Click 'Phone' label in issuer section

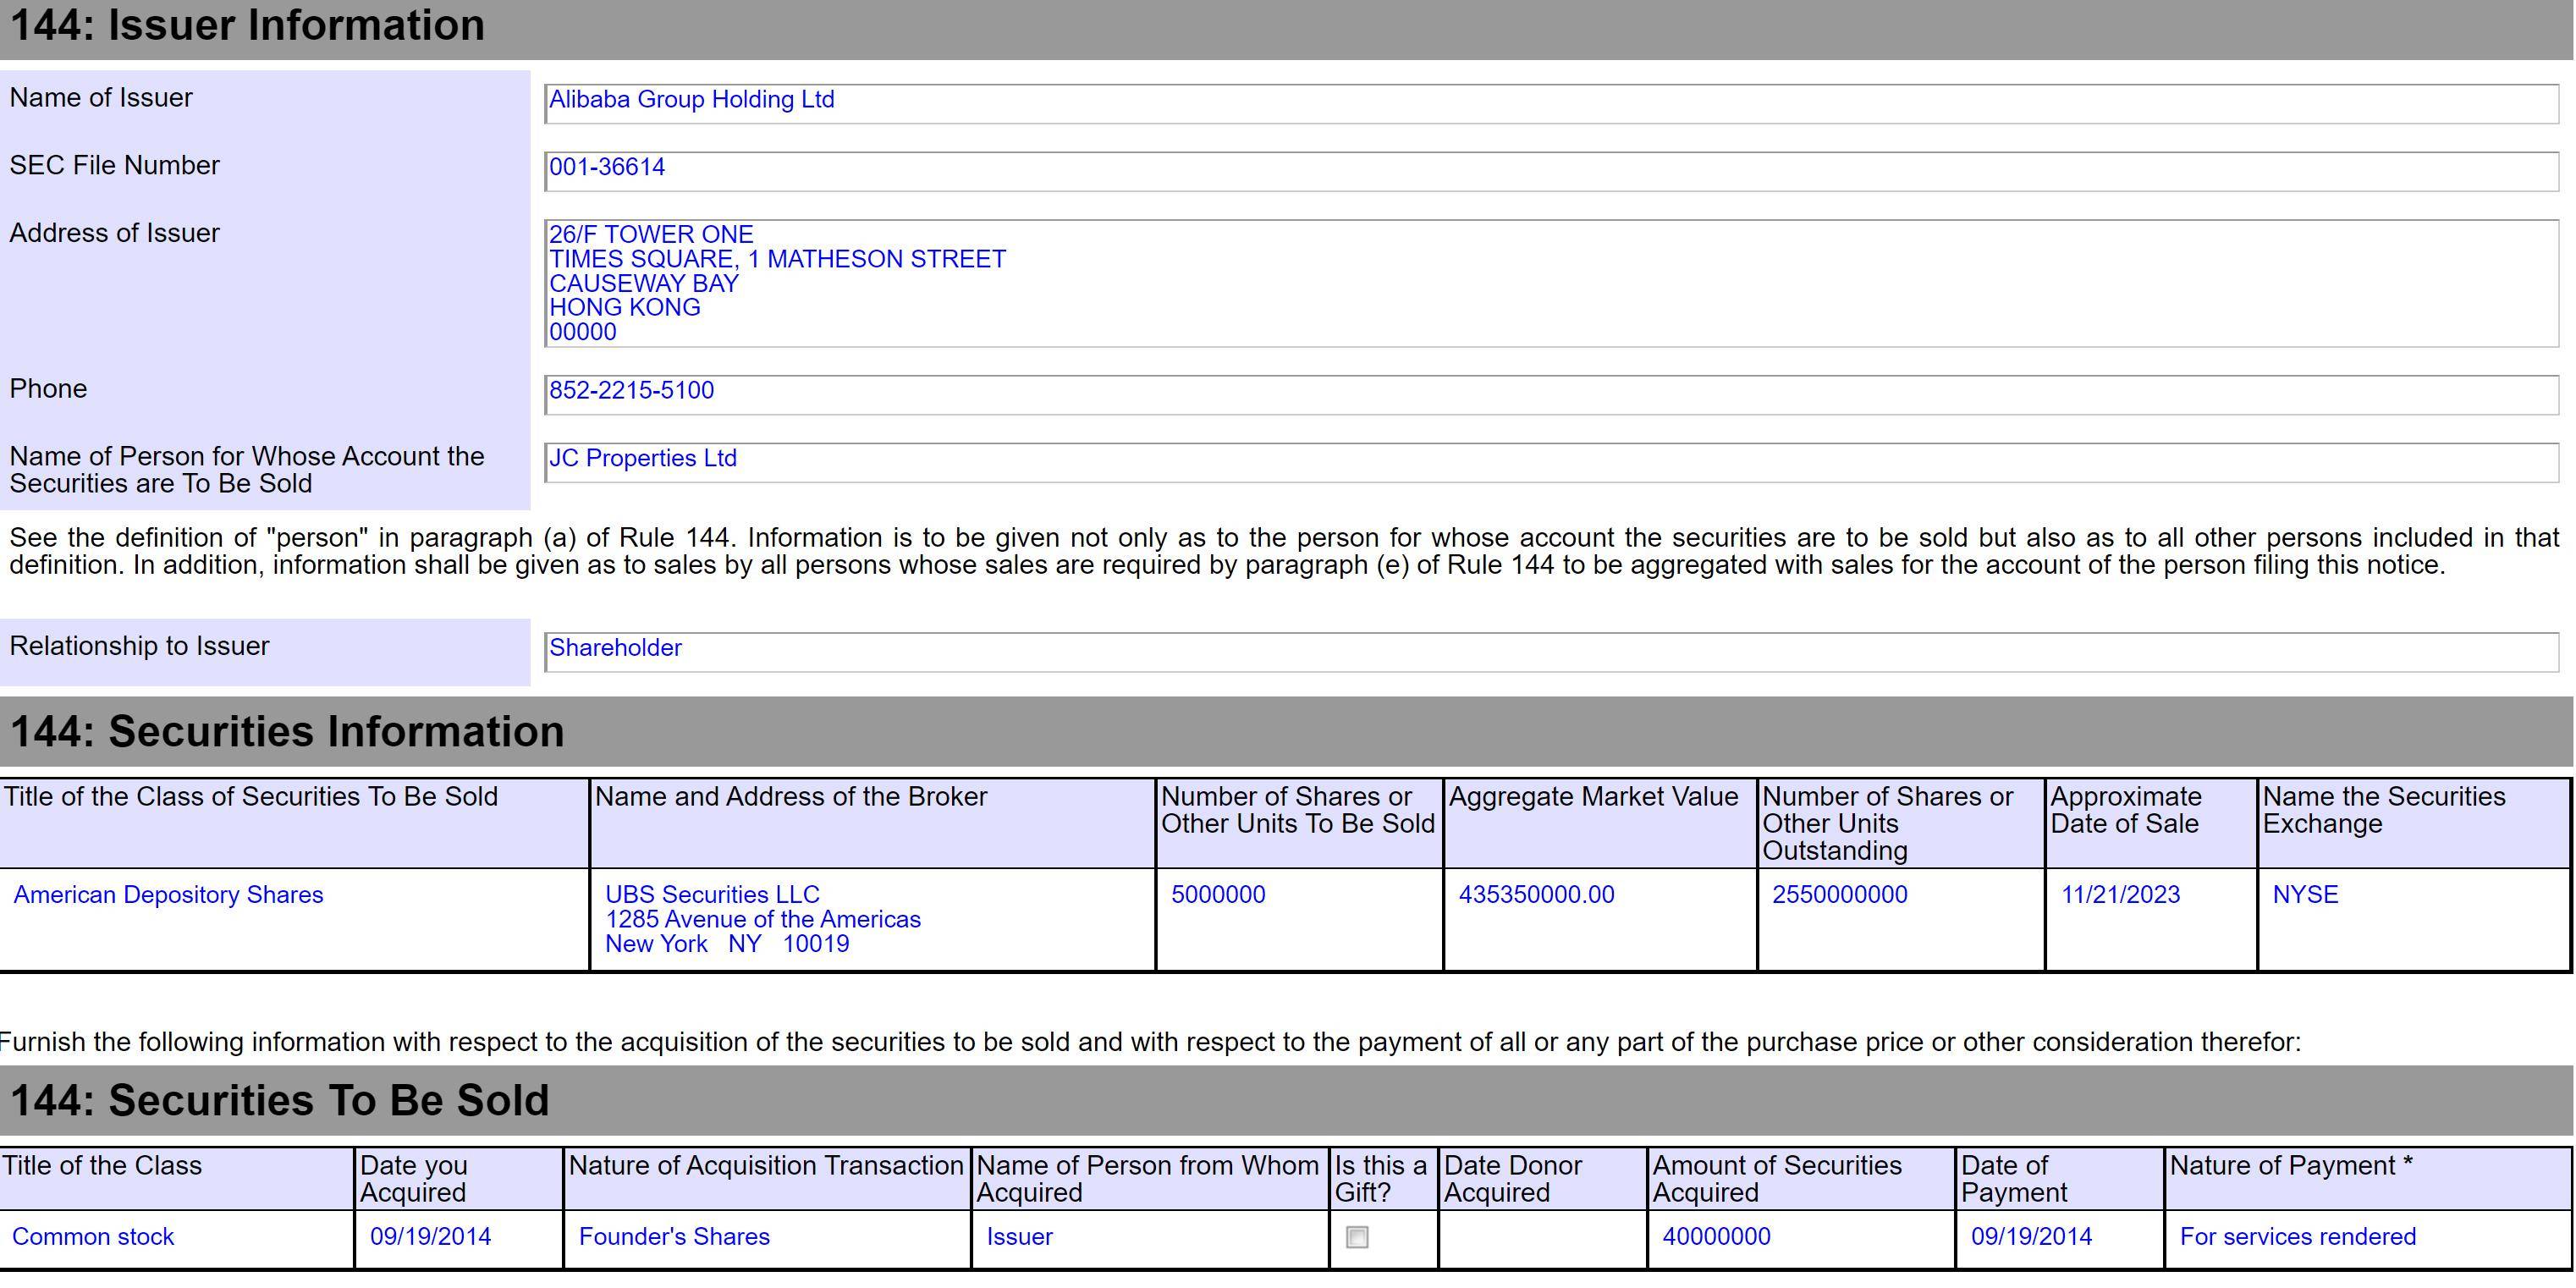(x=48, y=389)
